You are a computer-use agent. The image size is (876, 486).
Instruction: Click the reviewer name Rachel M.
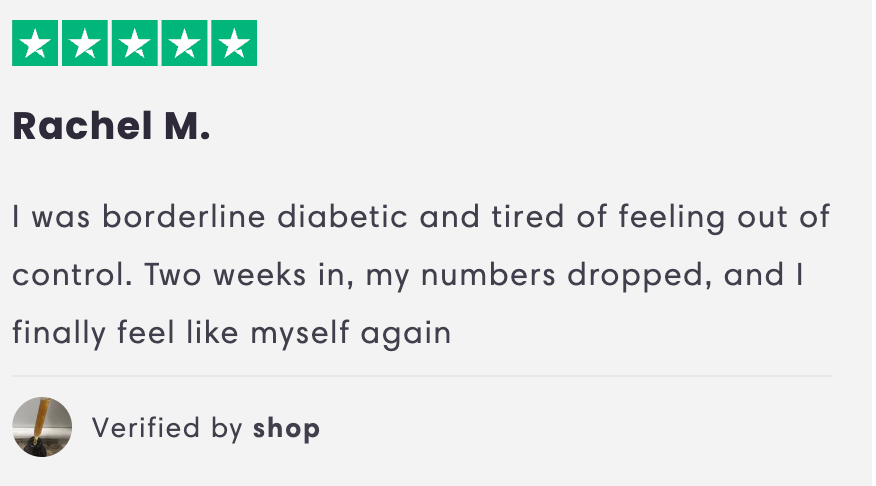(111, 126)
